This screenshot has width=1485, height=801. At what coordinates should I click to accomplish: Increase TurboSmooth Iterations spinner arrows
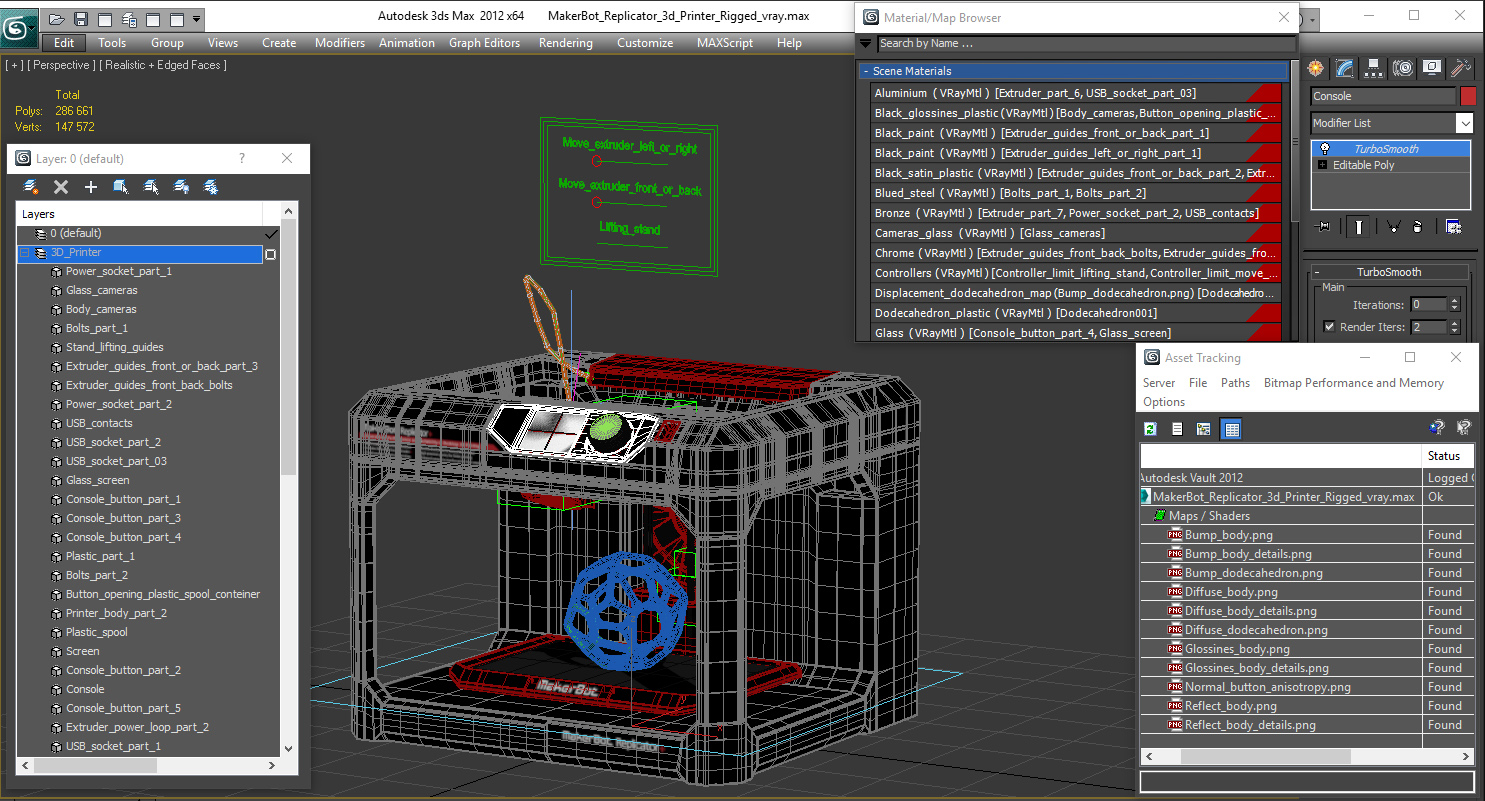click(x=1455, y=304)
